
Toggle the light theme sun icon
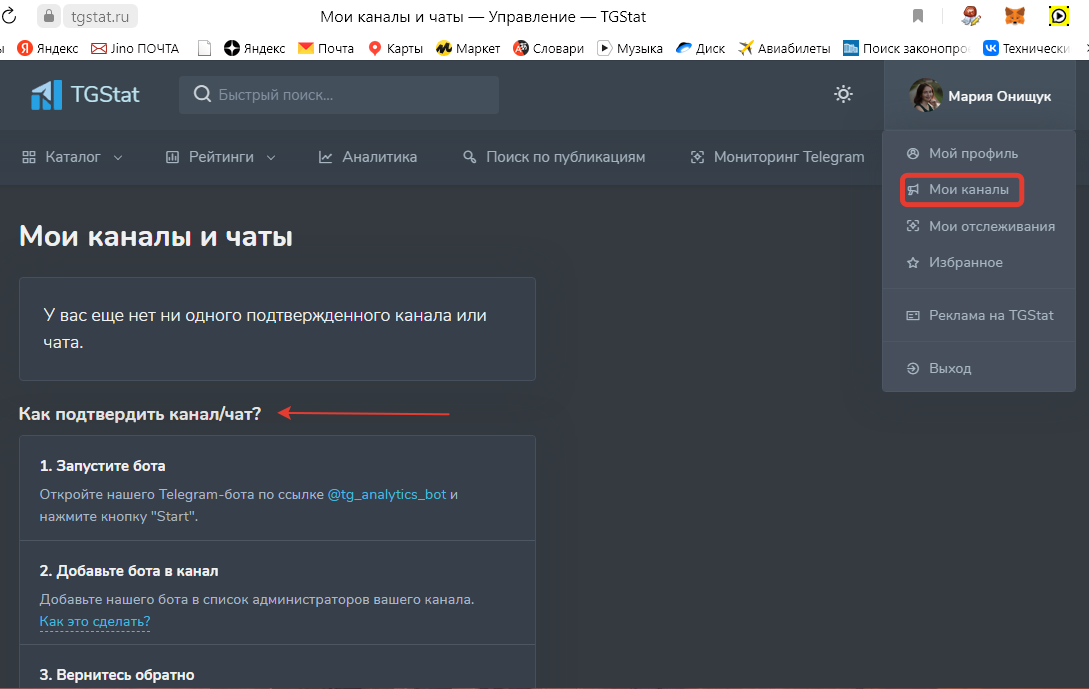coord(843,93)
